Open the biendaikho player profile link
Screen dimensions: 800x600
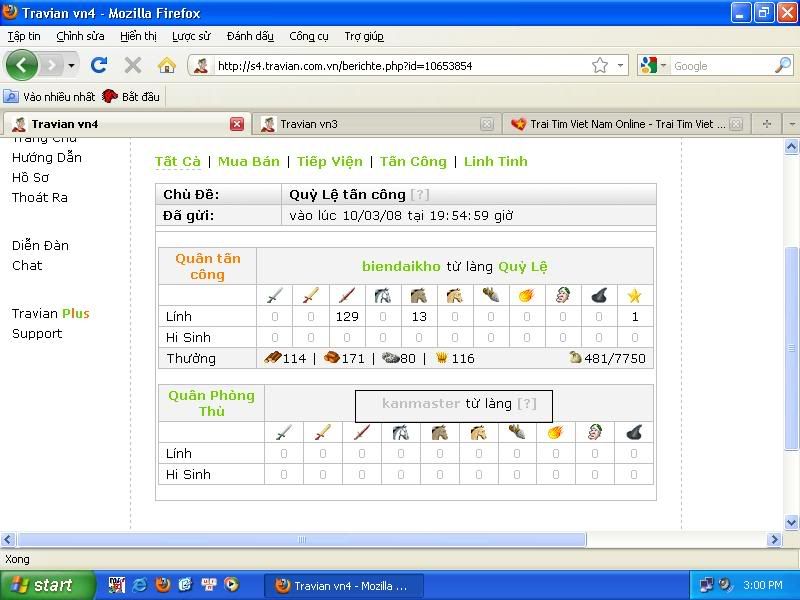(401, 266)
